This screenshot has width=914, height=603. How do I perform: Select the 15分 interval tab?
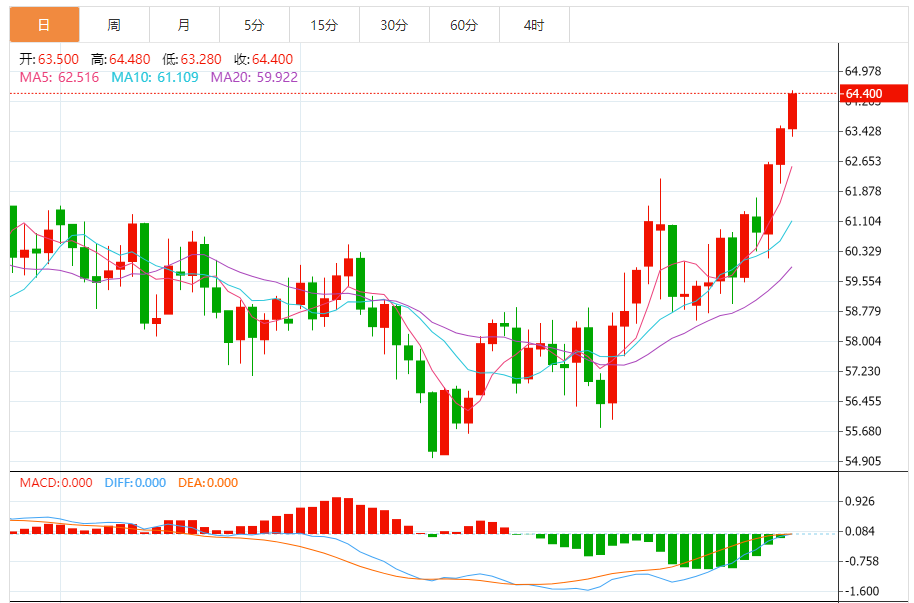click(x=324, y=25)
